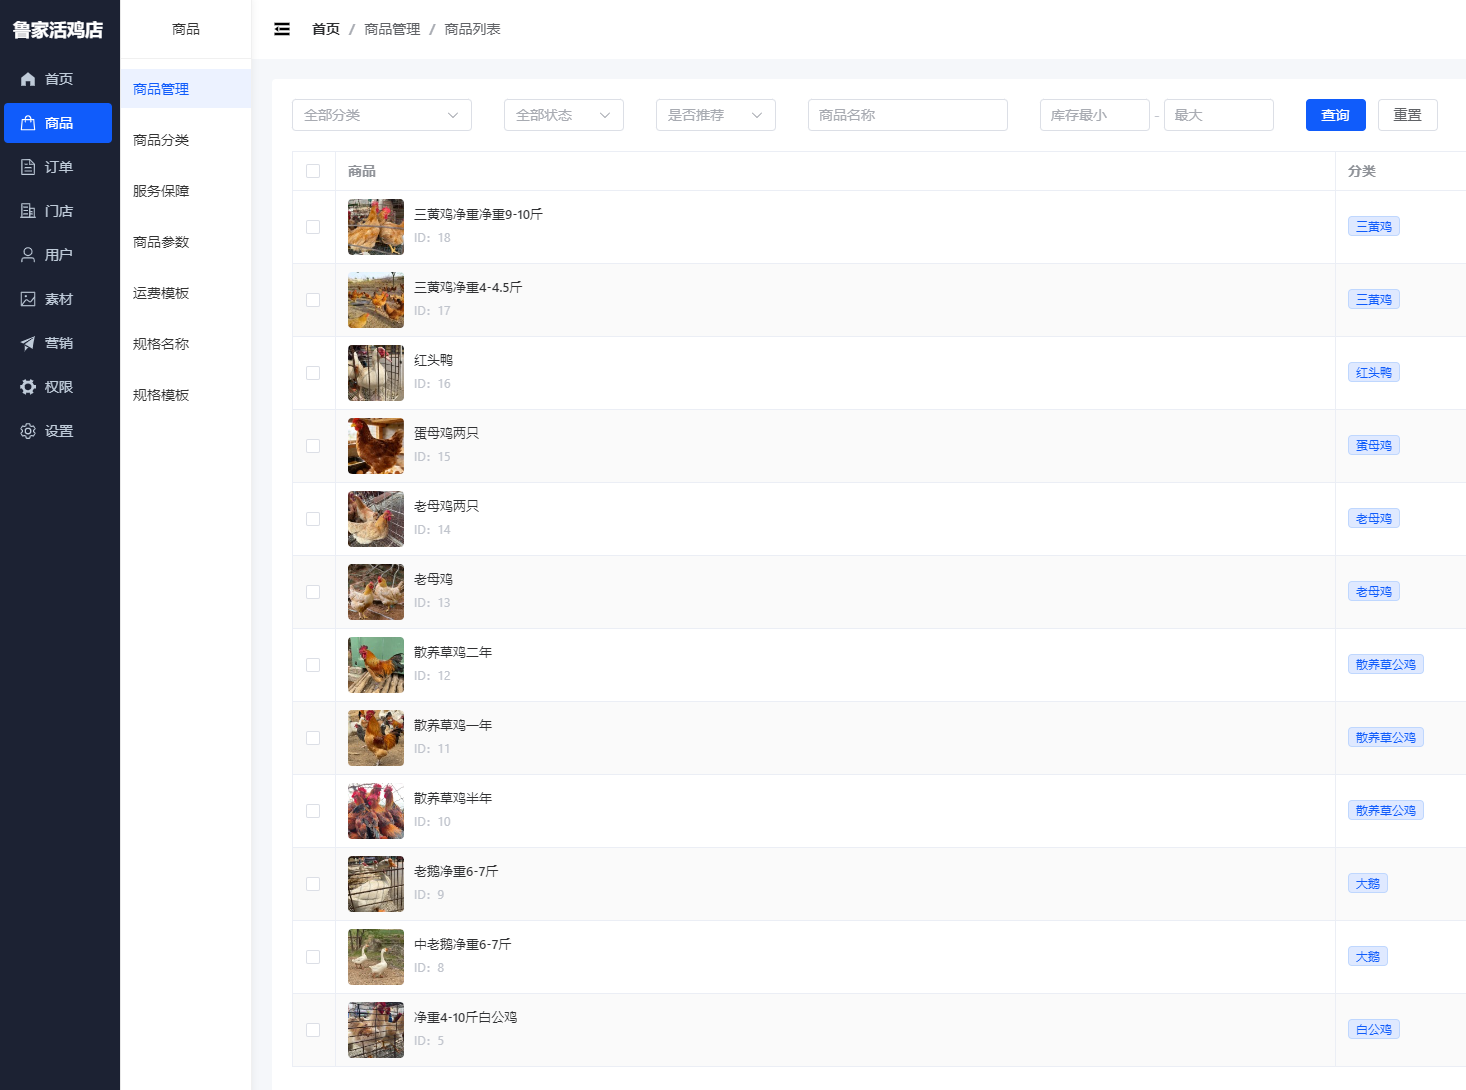Check the box for 红头鸭 row
This screenshot has width=1466, height=1090.
coord(313,373)
